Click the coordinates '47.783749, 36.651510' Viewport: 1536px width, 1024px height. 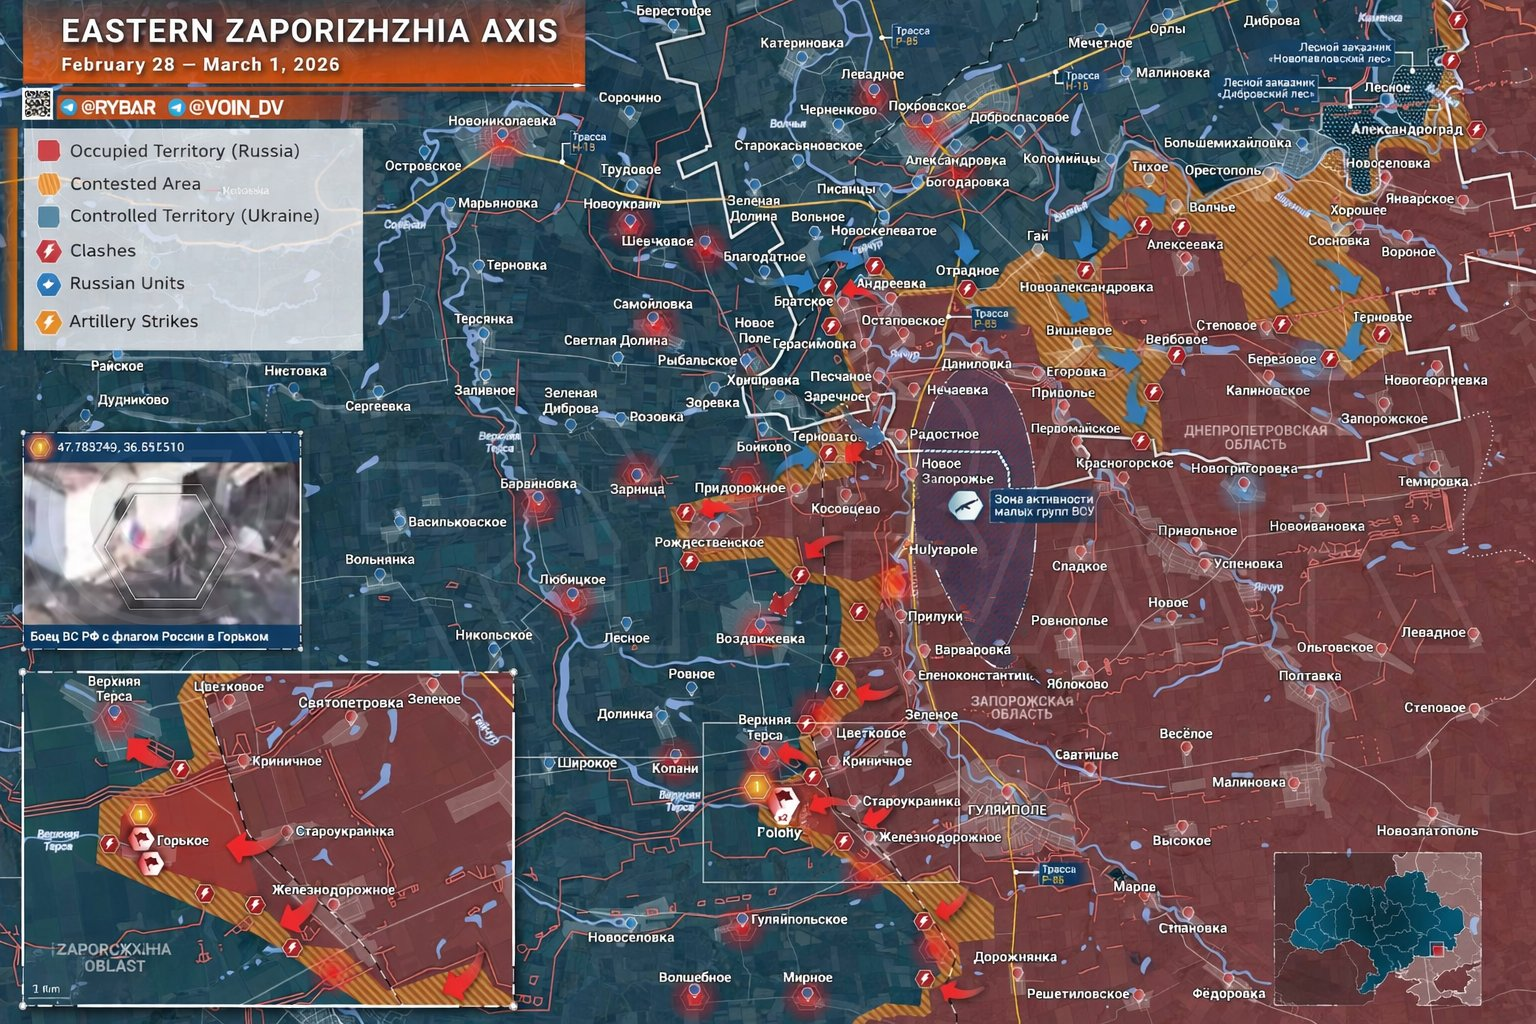click(120, 447)
